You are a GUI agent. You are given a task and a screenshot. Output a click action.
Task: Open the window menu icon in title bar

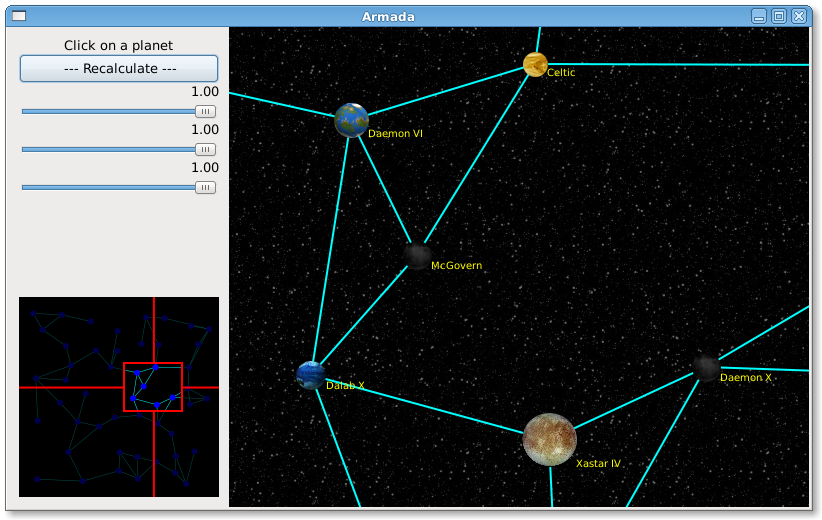pyautogui.click(x=18, y=16)
